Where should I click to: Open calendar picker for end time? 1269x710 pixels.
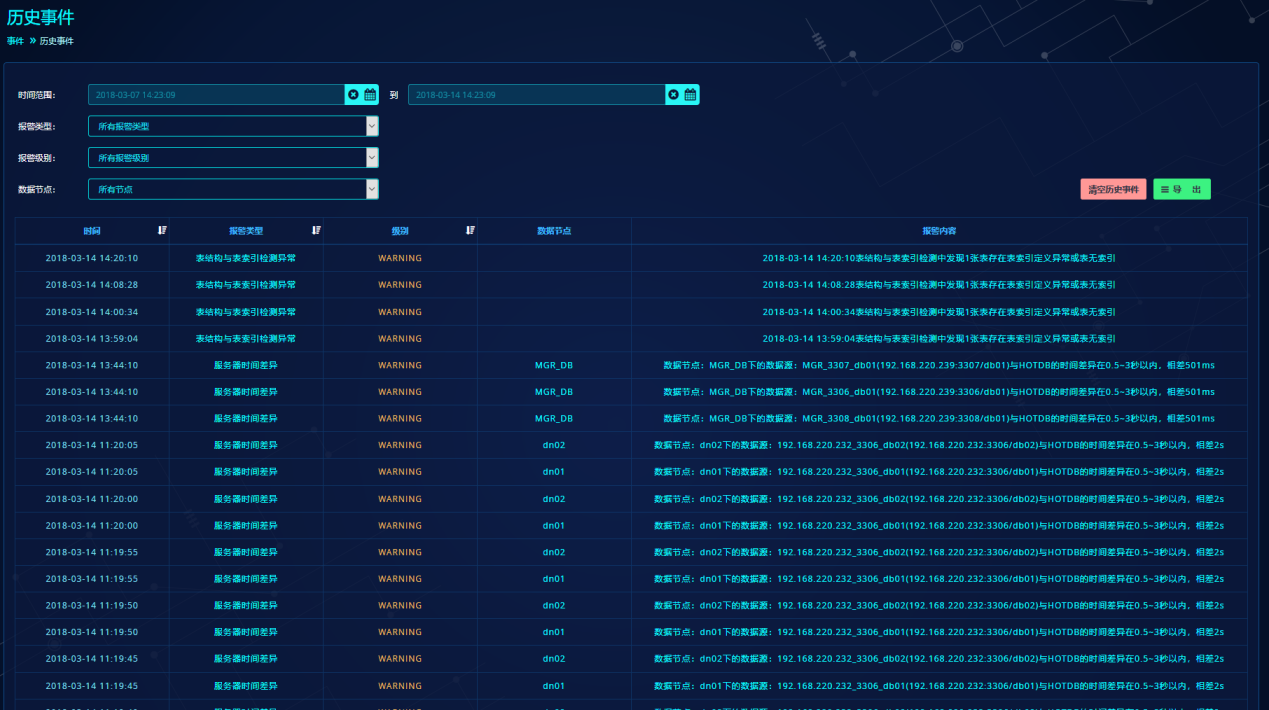690,95
